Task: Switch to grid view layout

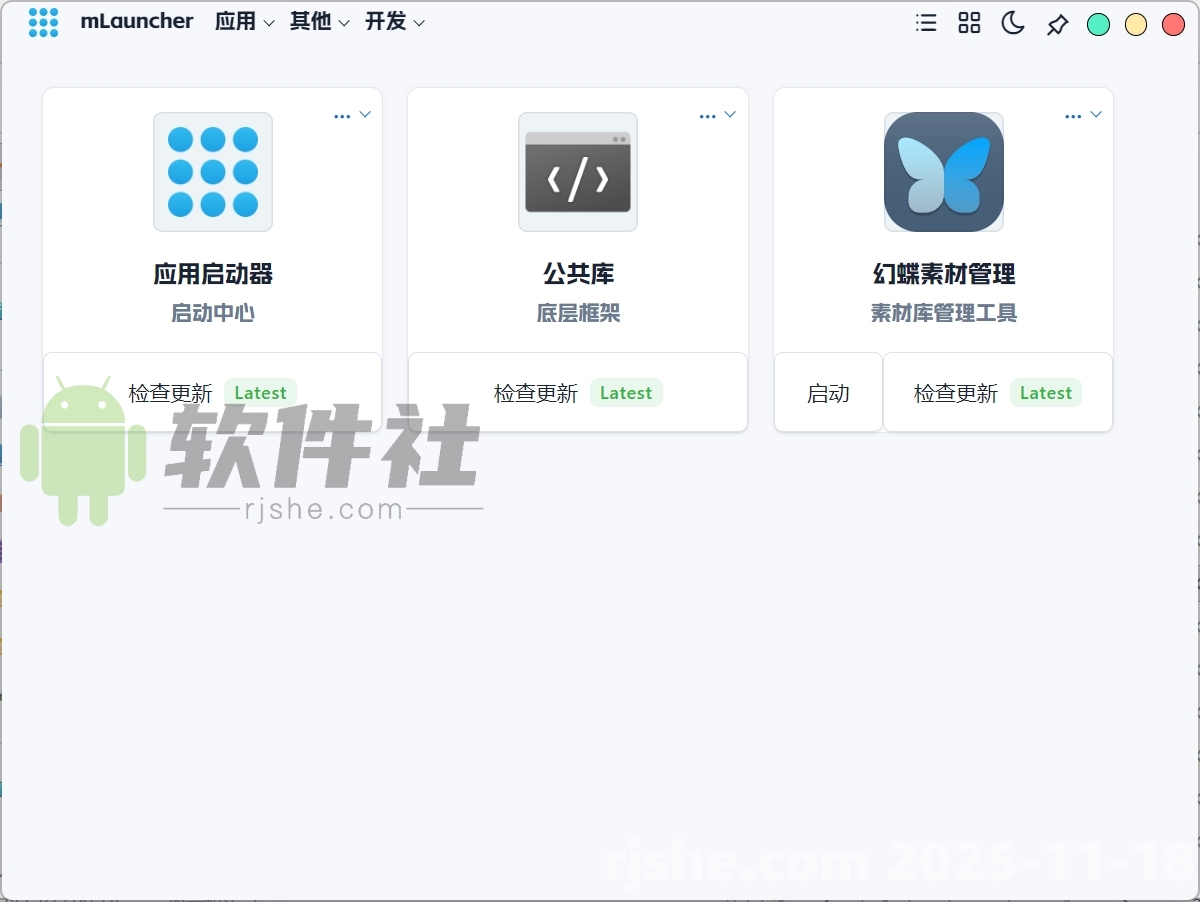Action: 969,23
